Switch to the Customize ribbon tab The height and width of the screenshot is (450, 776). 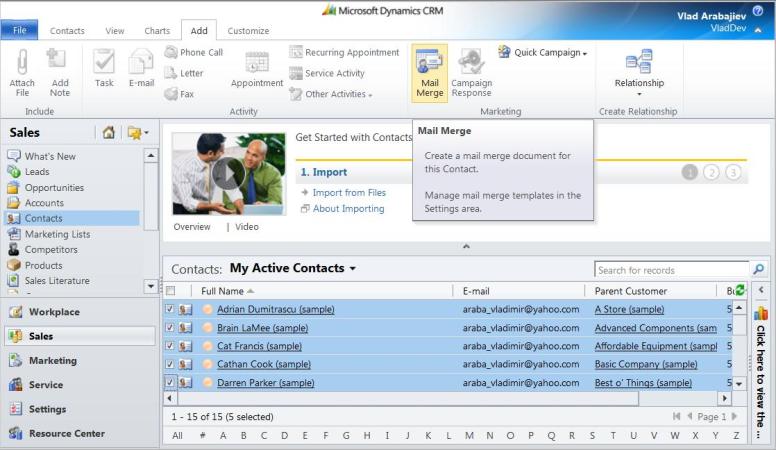coord(248,31)
